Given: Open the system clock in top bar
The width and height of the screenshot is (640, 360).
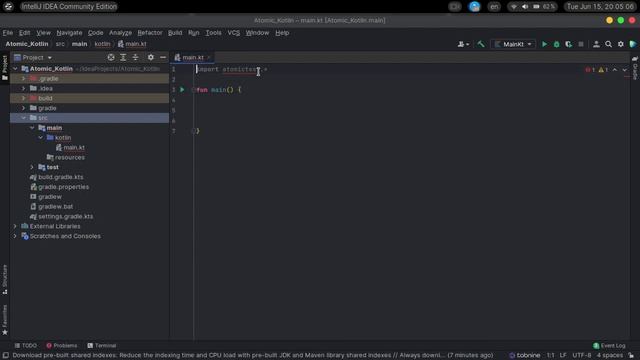Looking at the screenshot, I should pyautogui.click(x=600, y=7).
